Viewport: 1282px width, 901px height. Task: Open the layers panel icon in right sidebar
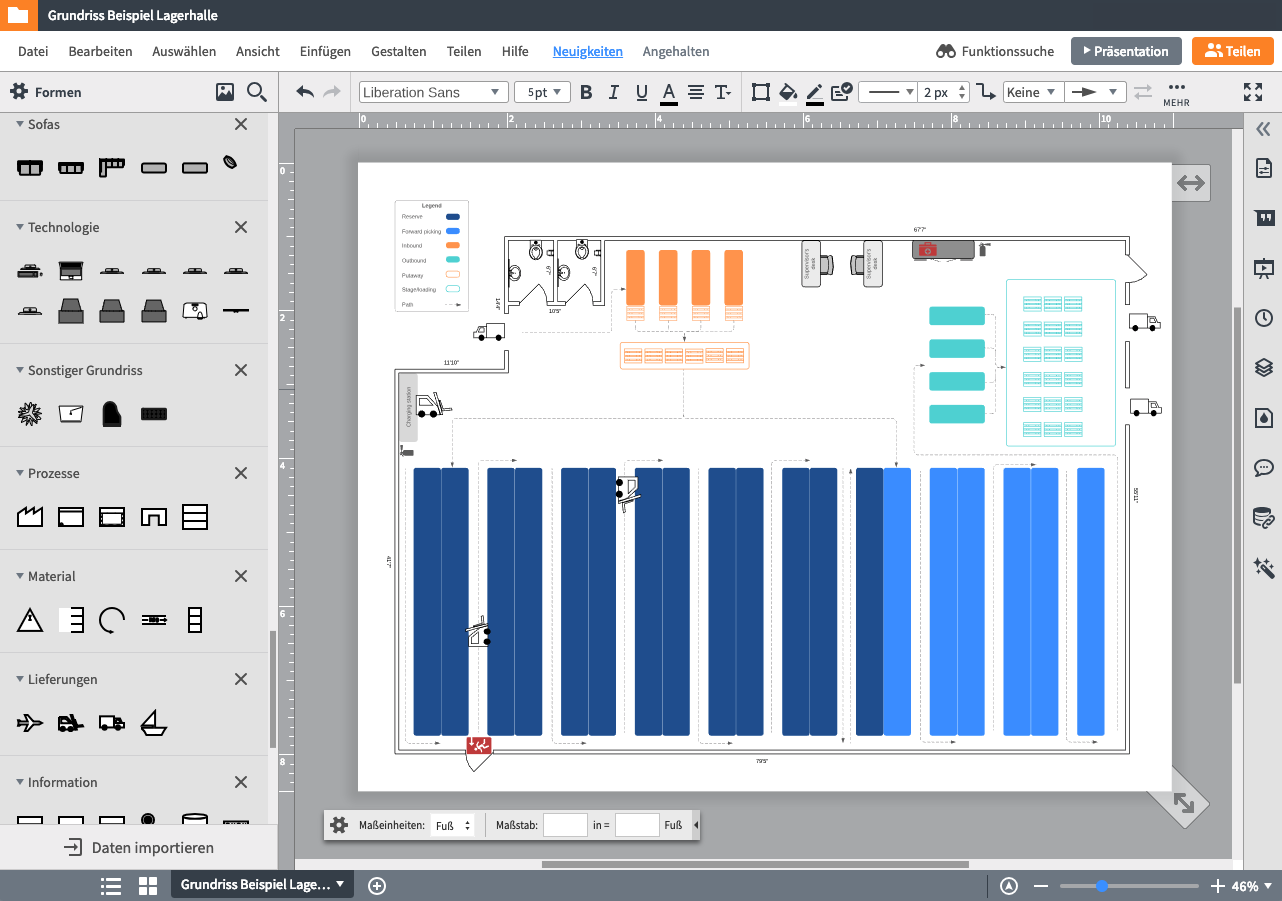pyautogui.click(x=1264, y=368)
